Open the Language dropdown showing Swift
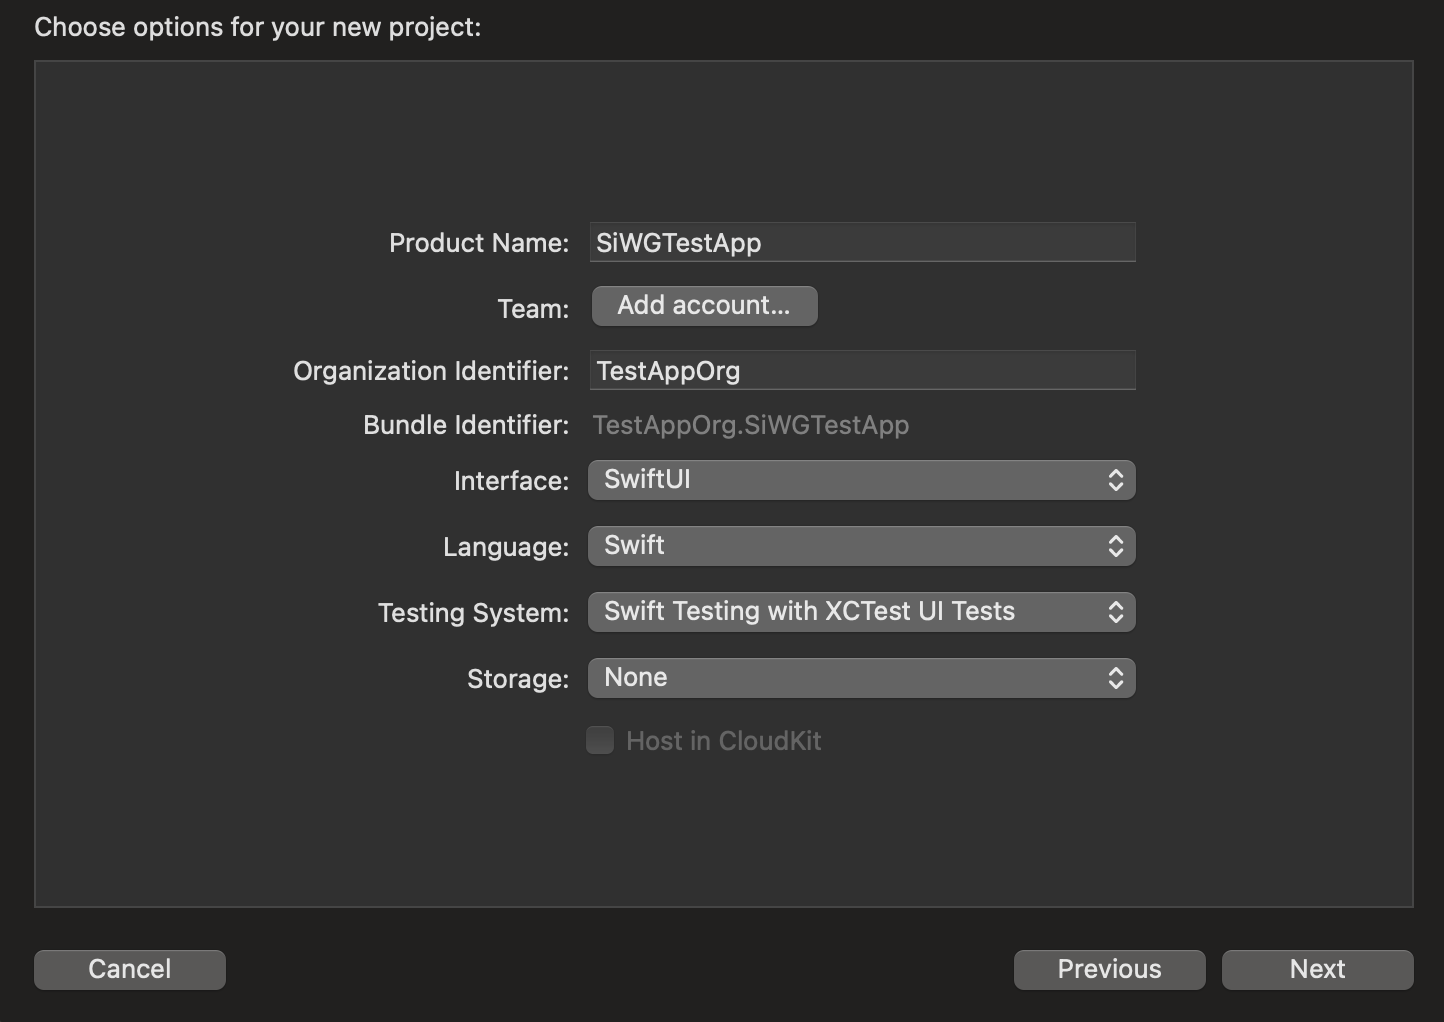 [x=860, y=546]
